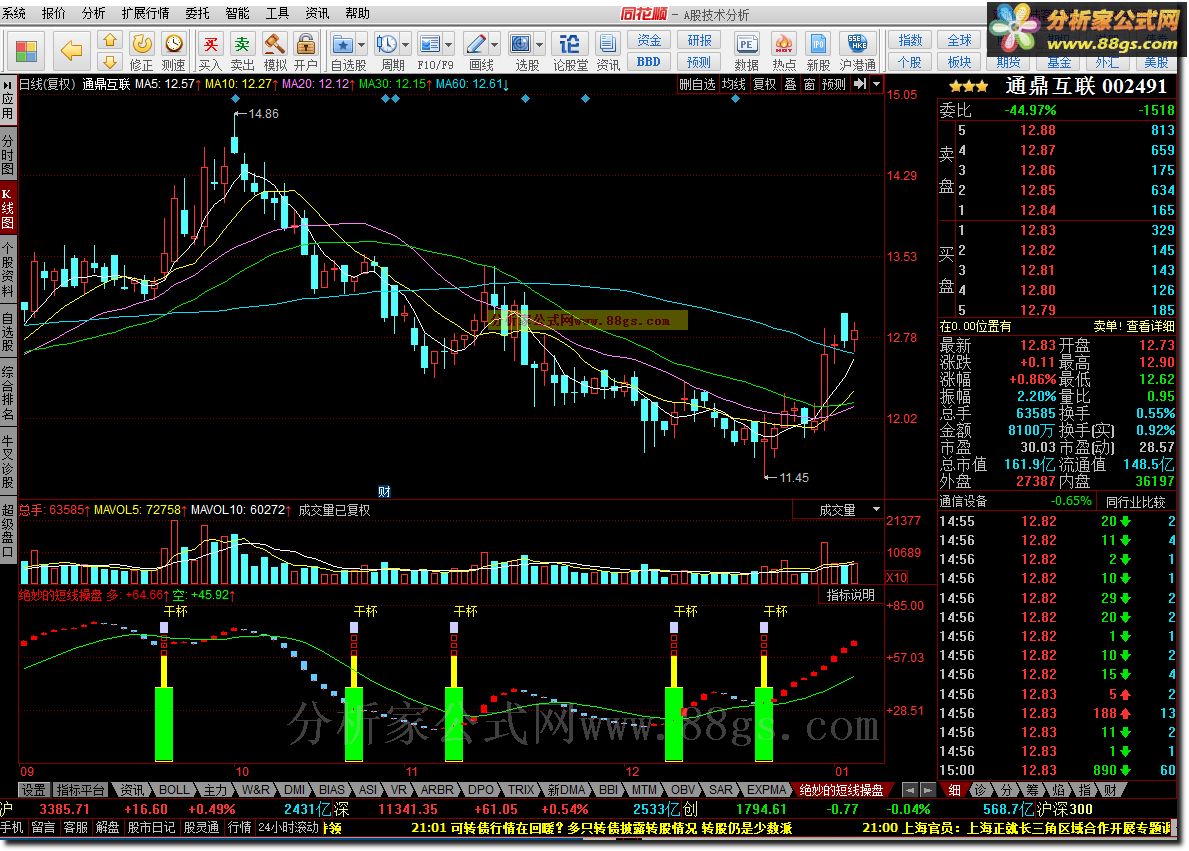Click 卖单! 查看详细 link

coord(1134,326)
